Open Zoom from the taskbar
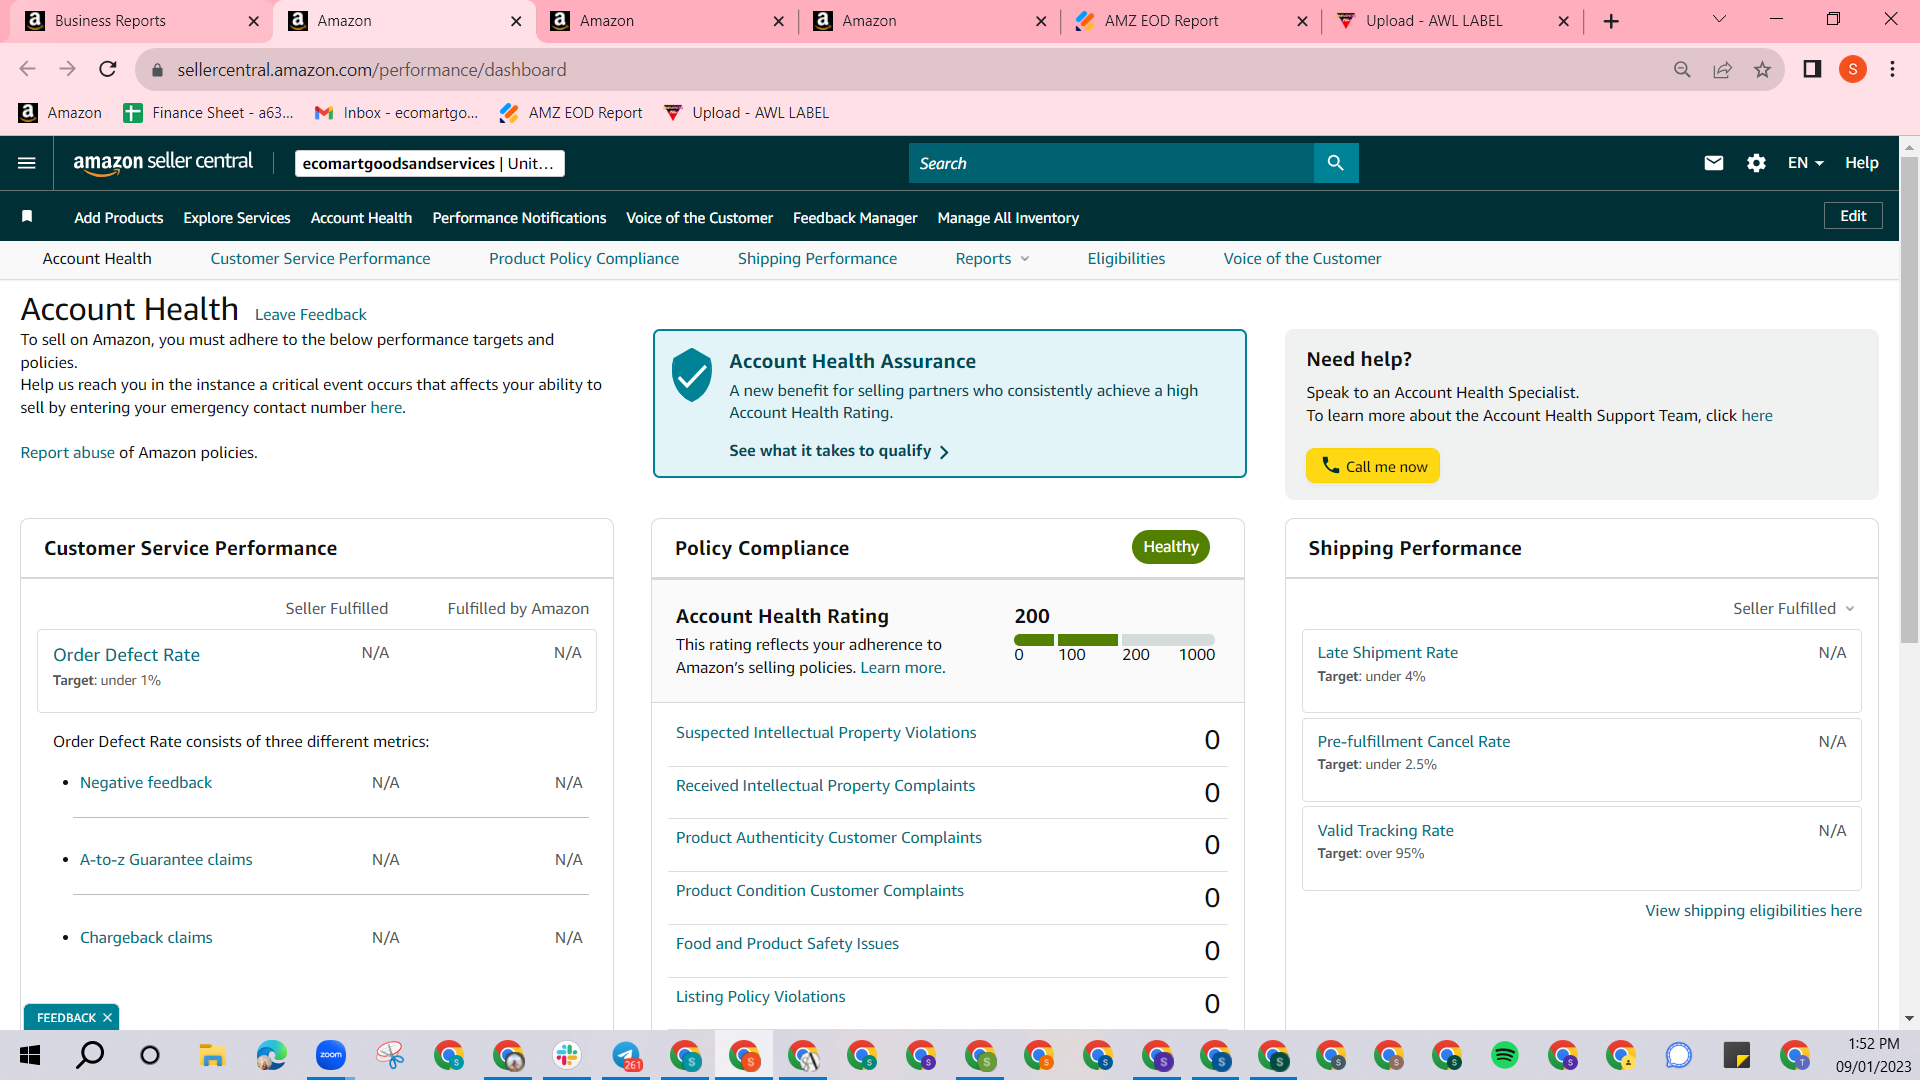This screenshot has width=1920, height=1080. pyautogui.click(x=330, y=1055)
